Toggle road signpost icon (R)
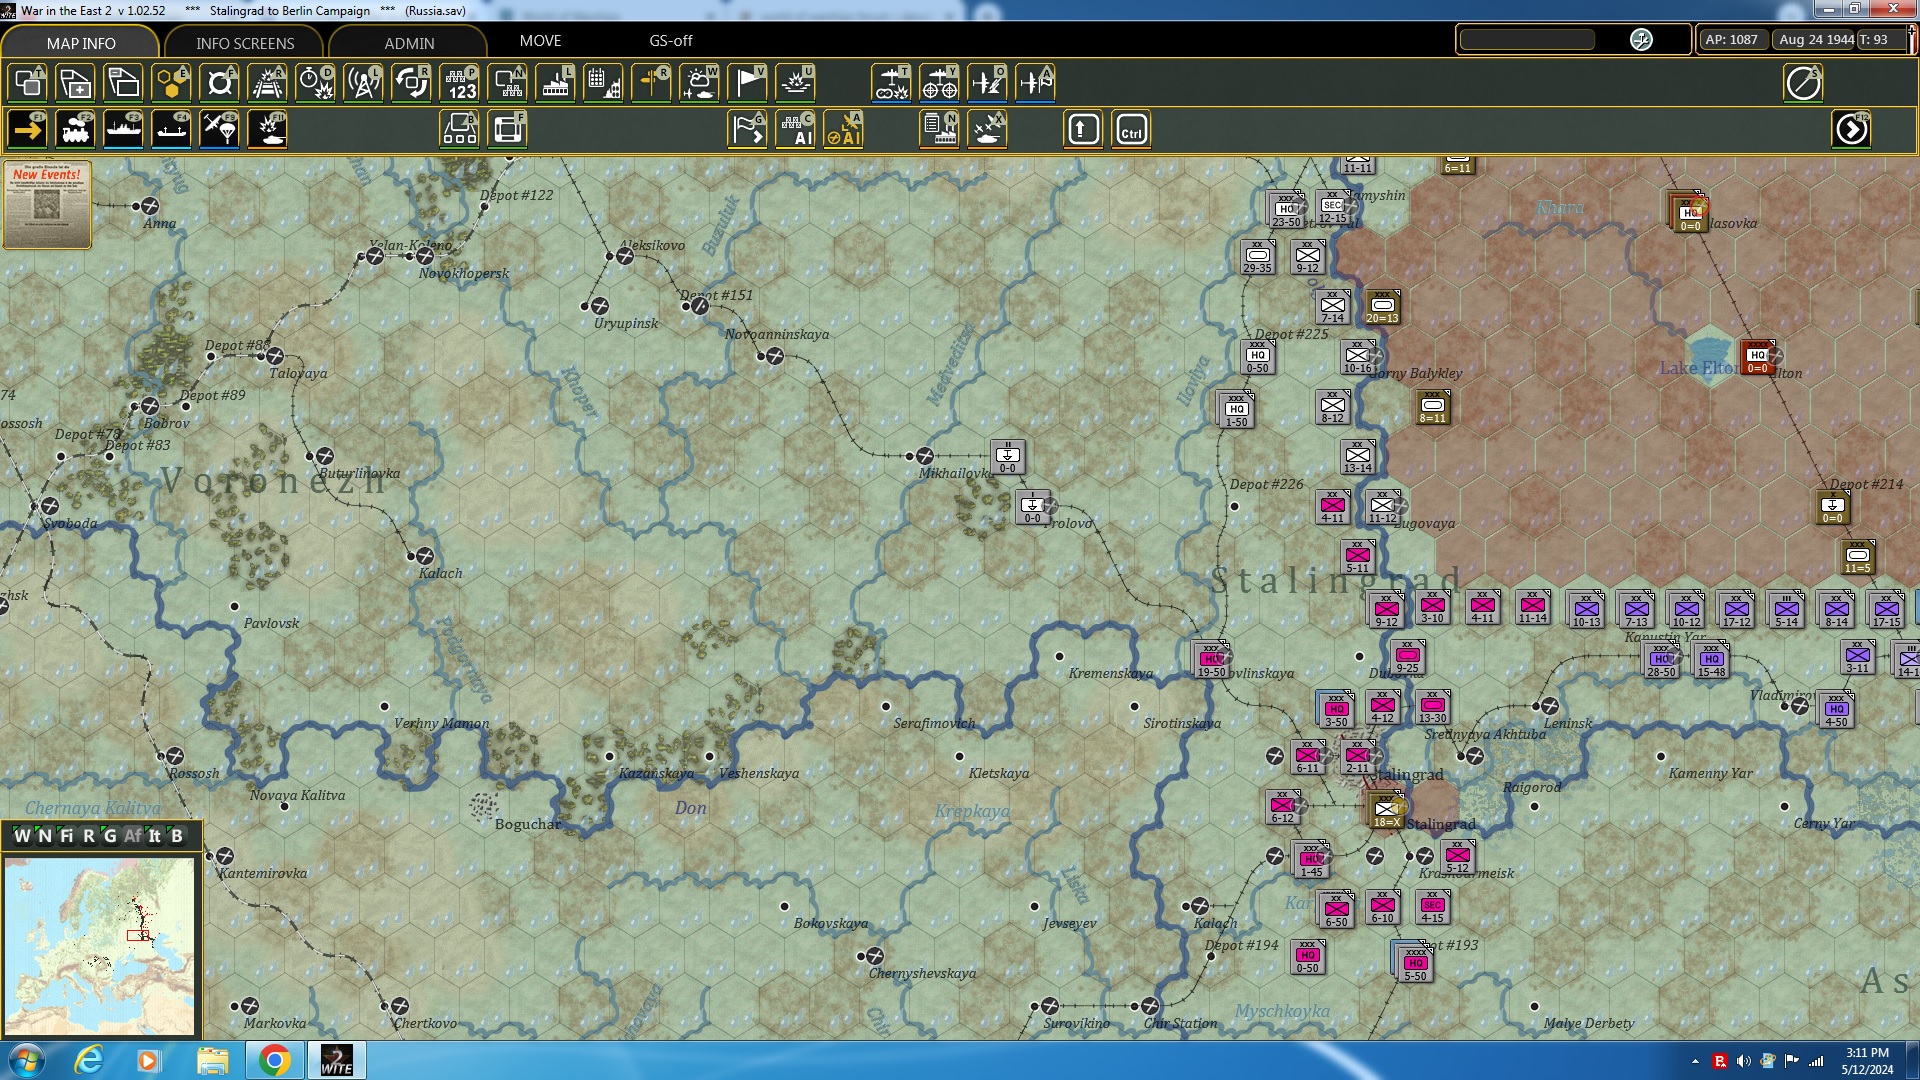 pos(651,82)
